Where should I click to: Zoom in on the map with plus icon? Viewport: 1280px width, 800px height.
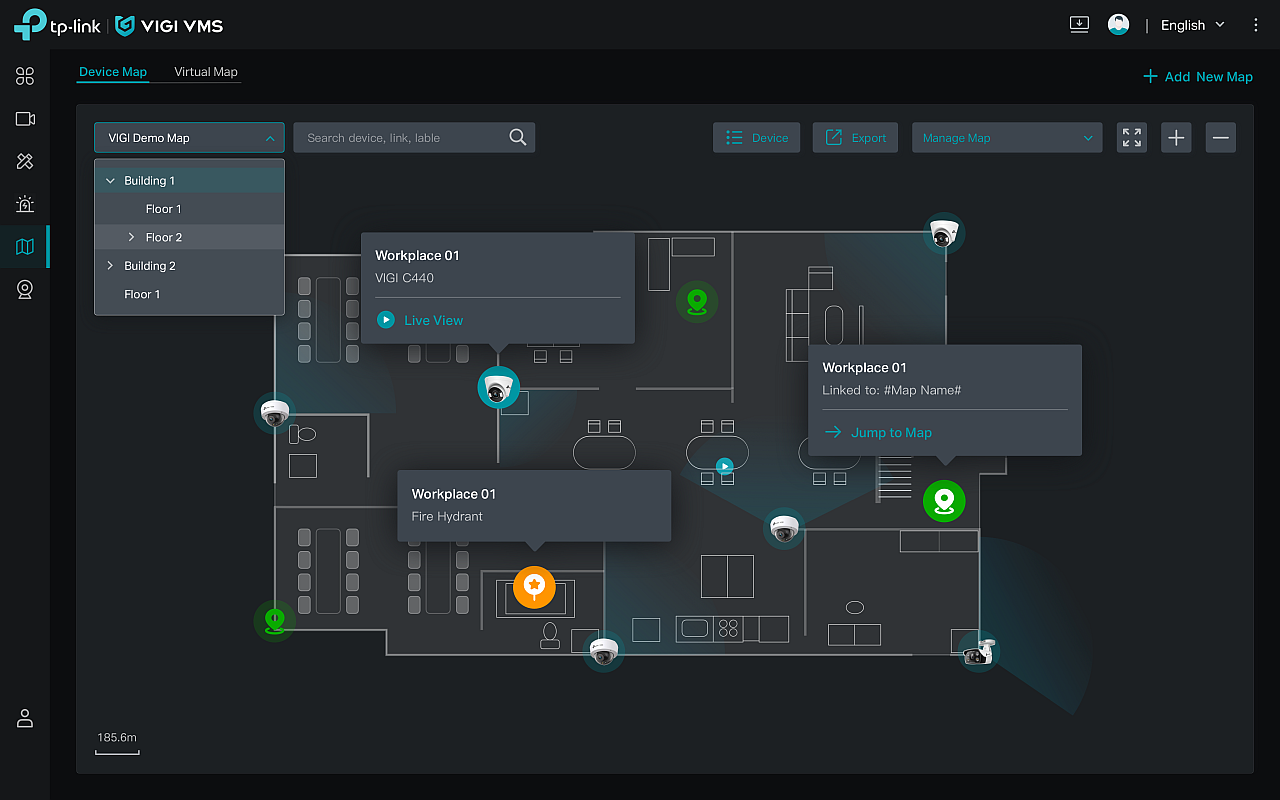1176,137
